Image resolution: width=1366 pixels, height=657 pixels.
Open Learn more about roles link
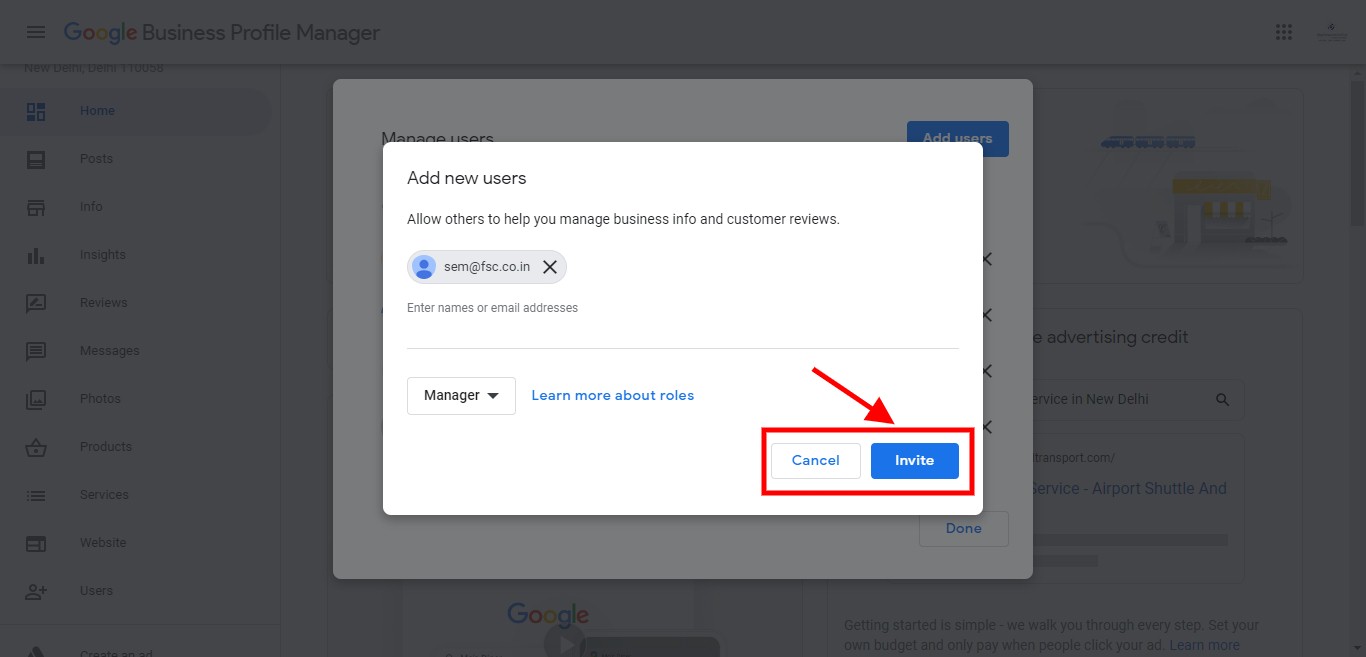612,395
